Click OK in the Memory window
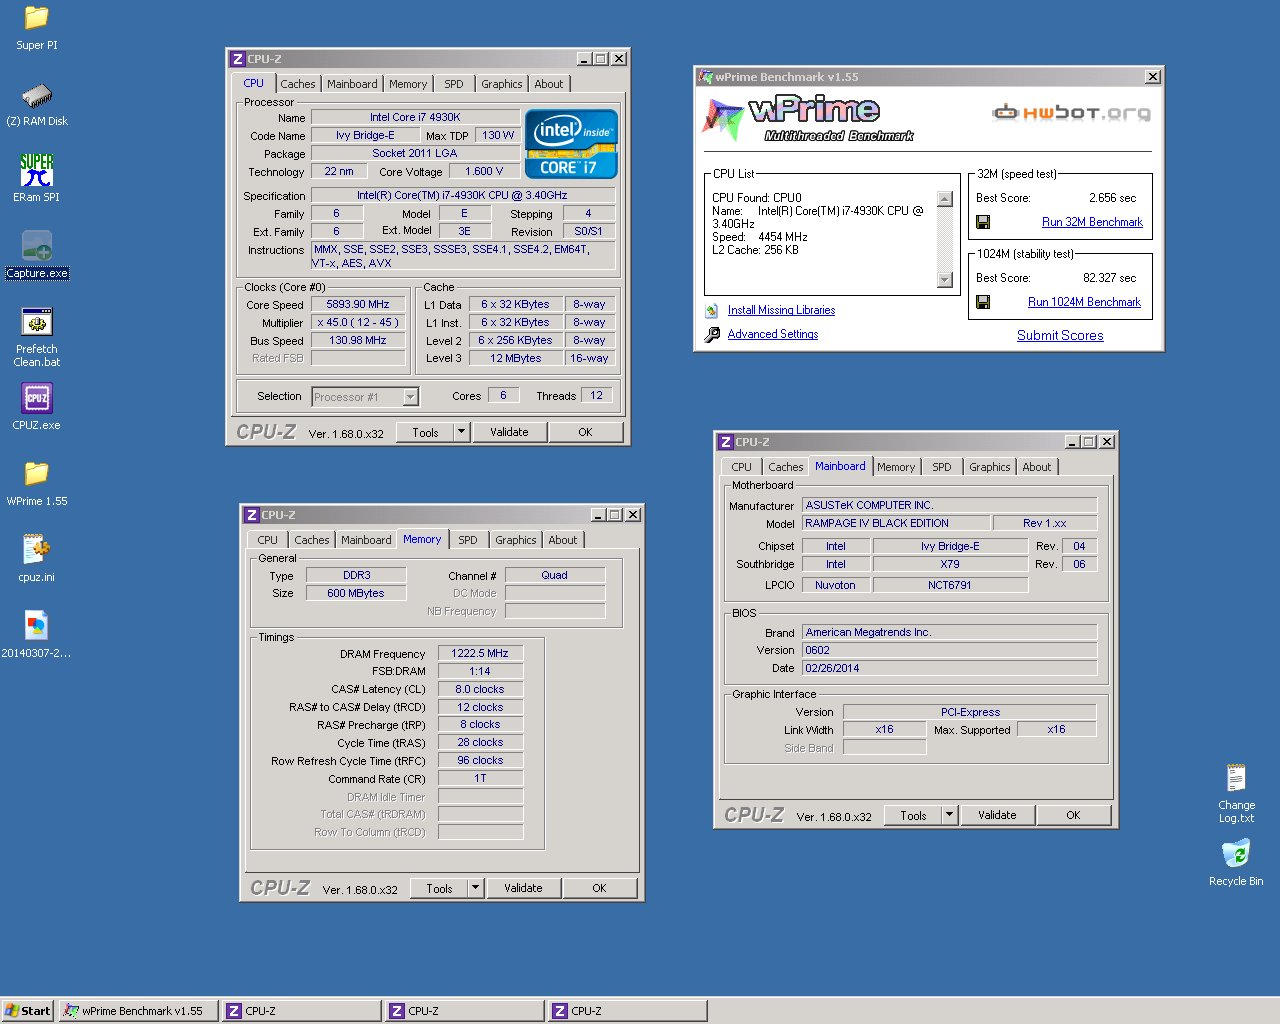The image size is (1280, 1024). (599, 888)
